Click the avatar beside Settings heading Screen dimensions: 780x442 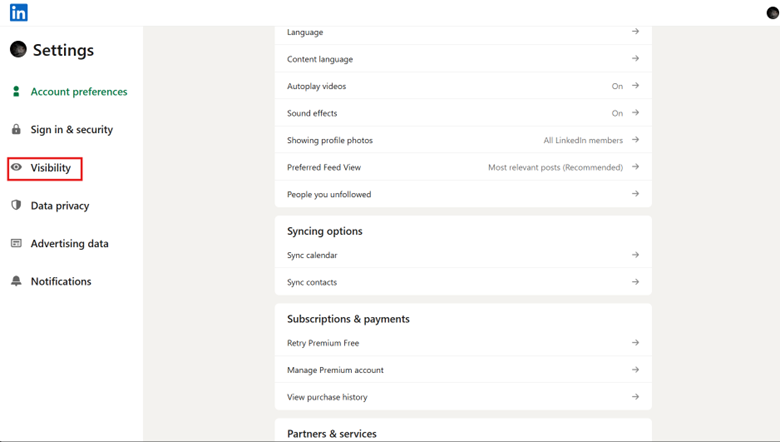tap(18, 49)
